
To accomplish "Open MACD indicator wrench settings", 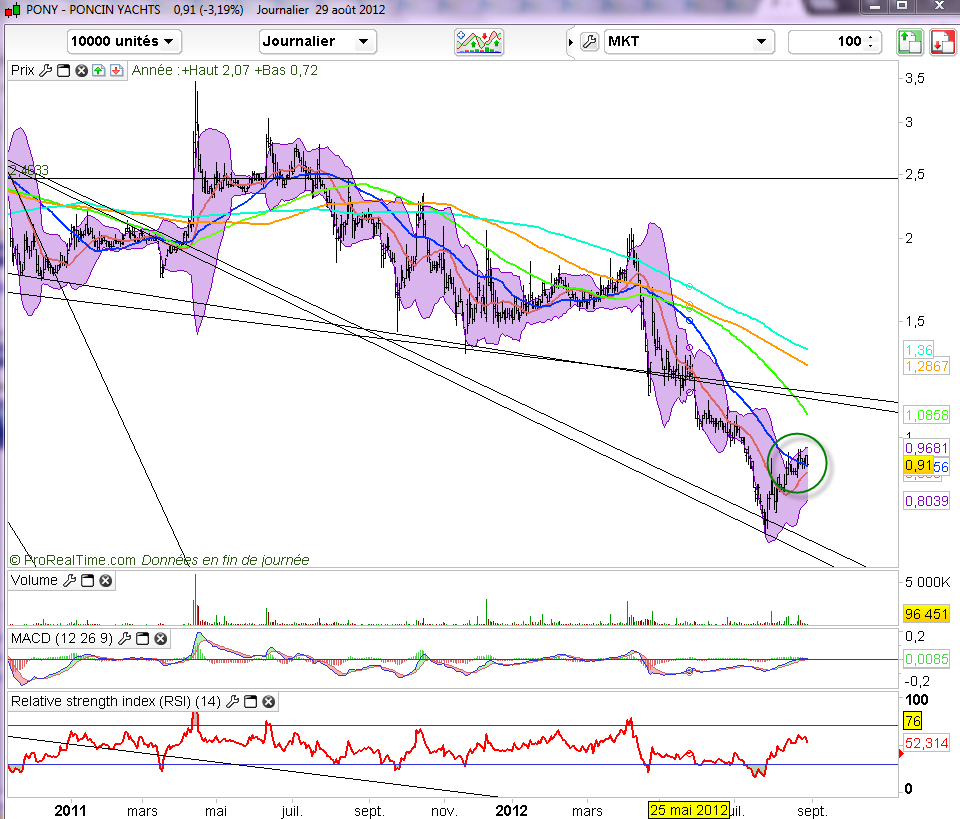I will tap(125, 638).
